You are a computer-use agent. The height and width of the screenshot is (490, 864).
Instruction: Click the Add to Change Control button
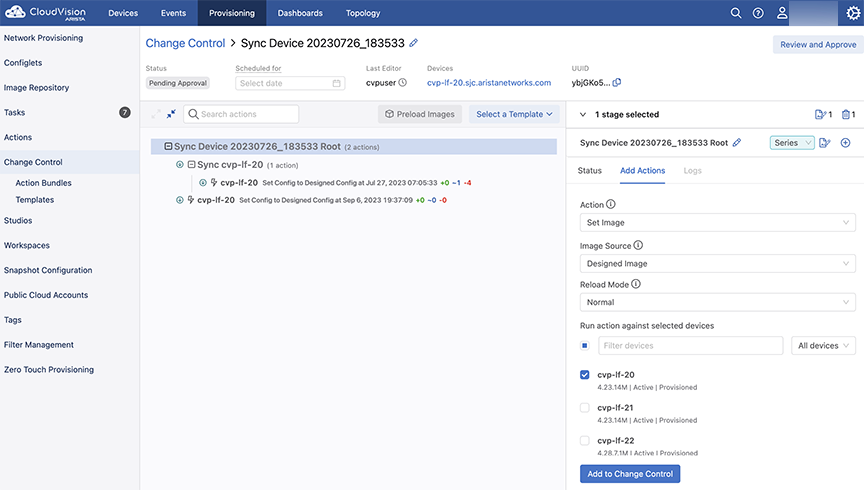[630, 473]
